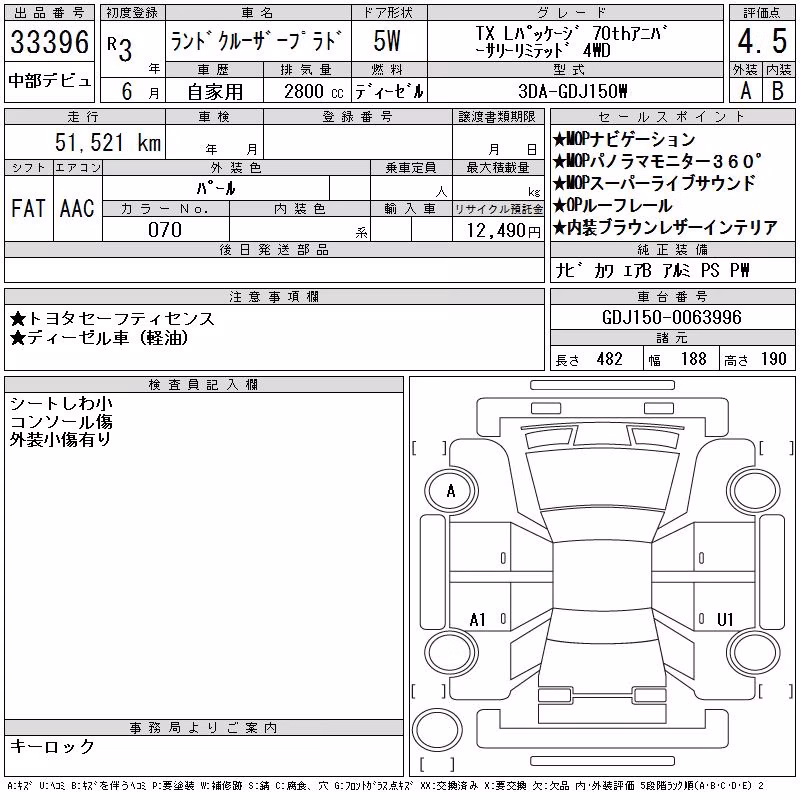Image resolution: width=800 pixels, height=800 pixels.
Task: Click the shift type FAT
Action: pyautogui.click(x=28, y=208)
